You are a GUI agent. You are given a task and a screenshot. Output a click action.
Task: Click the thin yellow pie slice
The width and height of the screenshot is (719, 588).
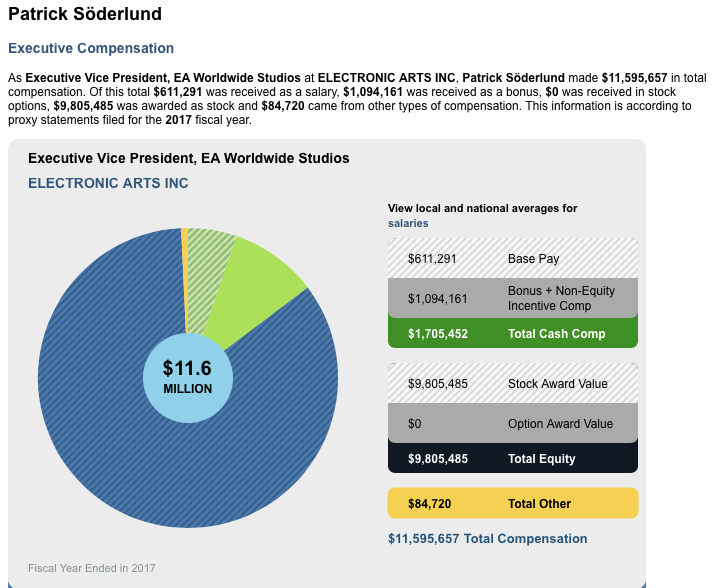pyautogui.click(x=185, y=260)
